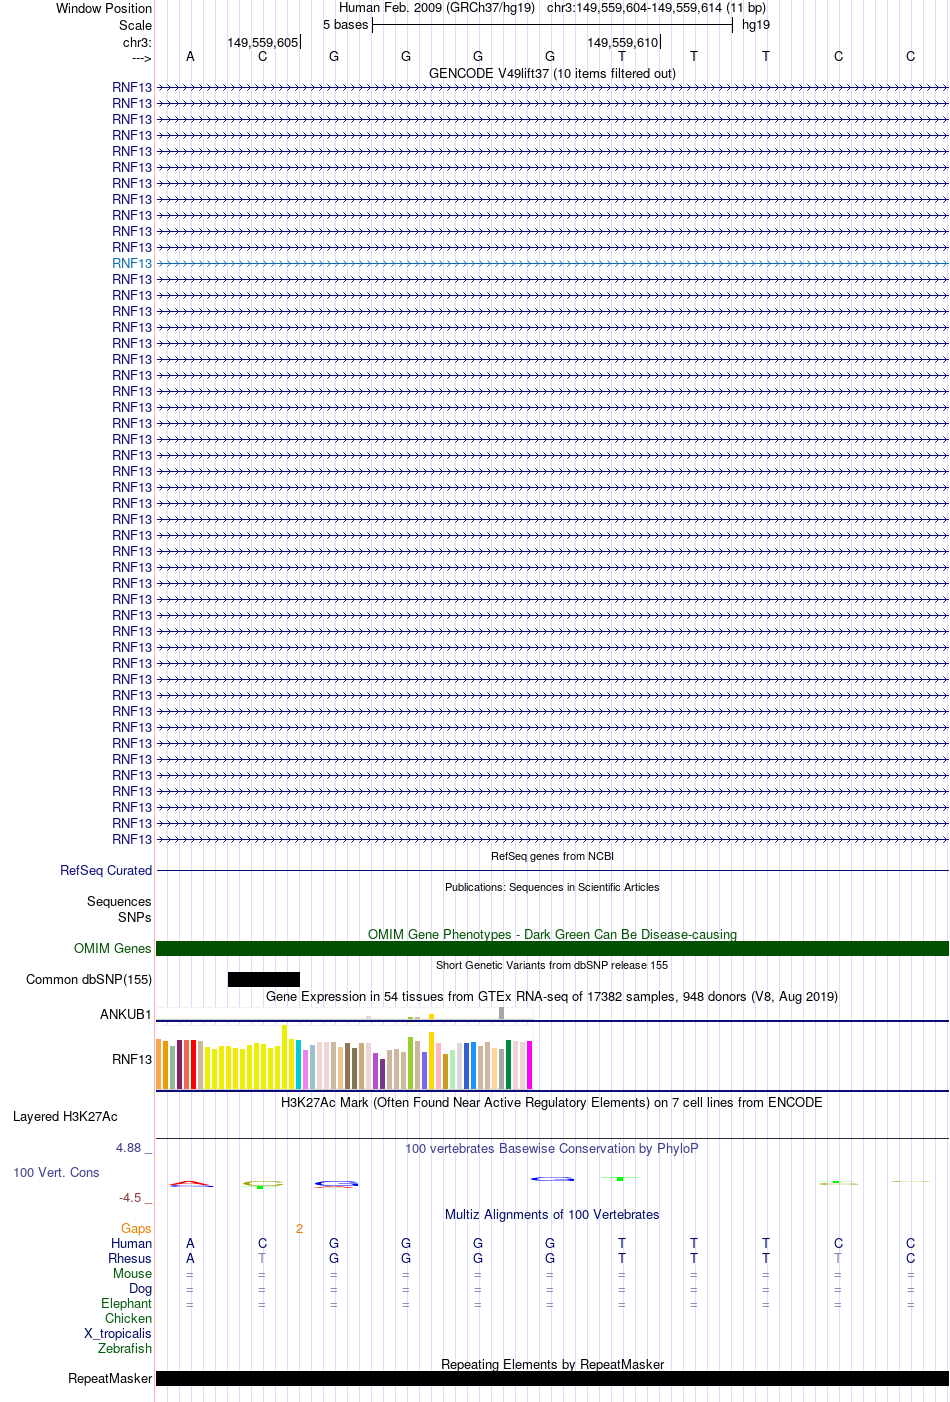Select position marker 149,559,610
Image resolution: width=950 pixels, height=1402 pixels.
point(622,43)
